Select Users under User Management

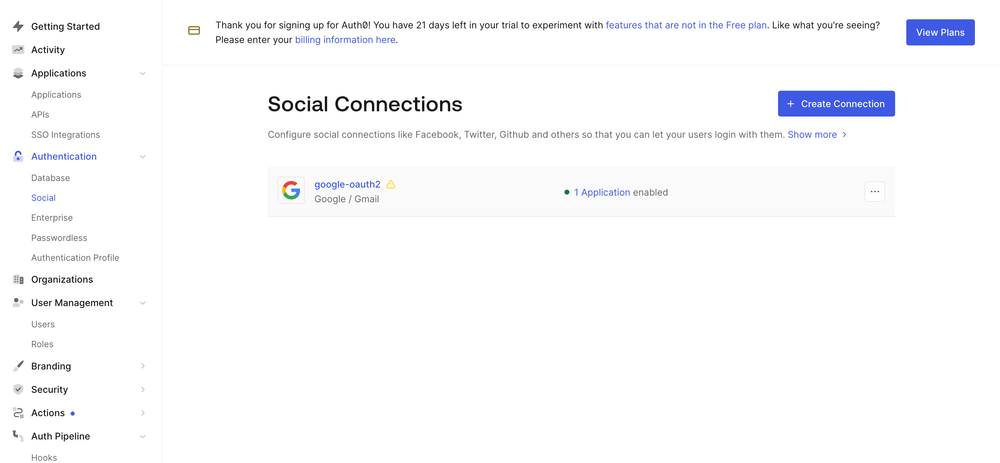click(x=43, y=324)
